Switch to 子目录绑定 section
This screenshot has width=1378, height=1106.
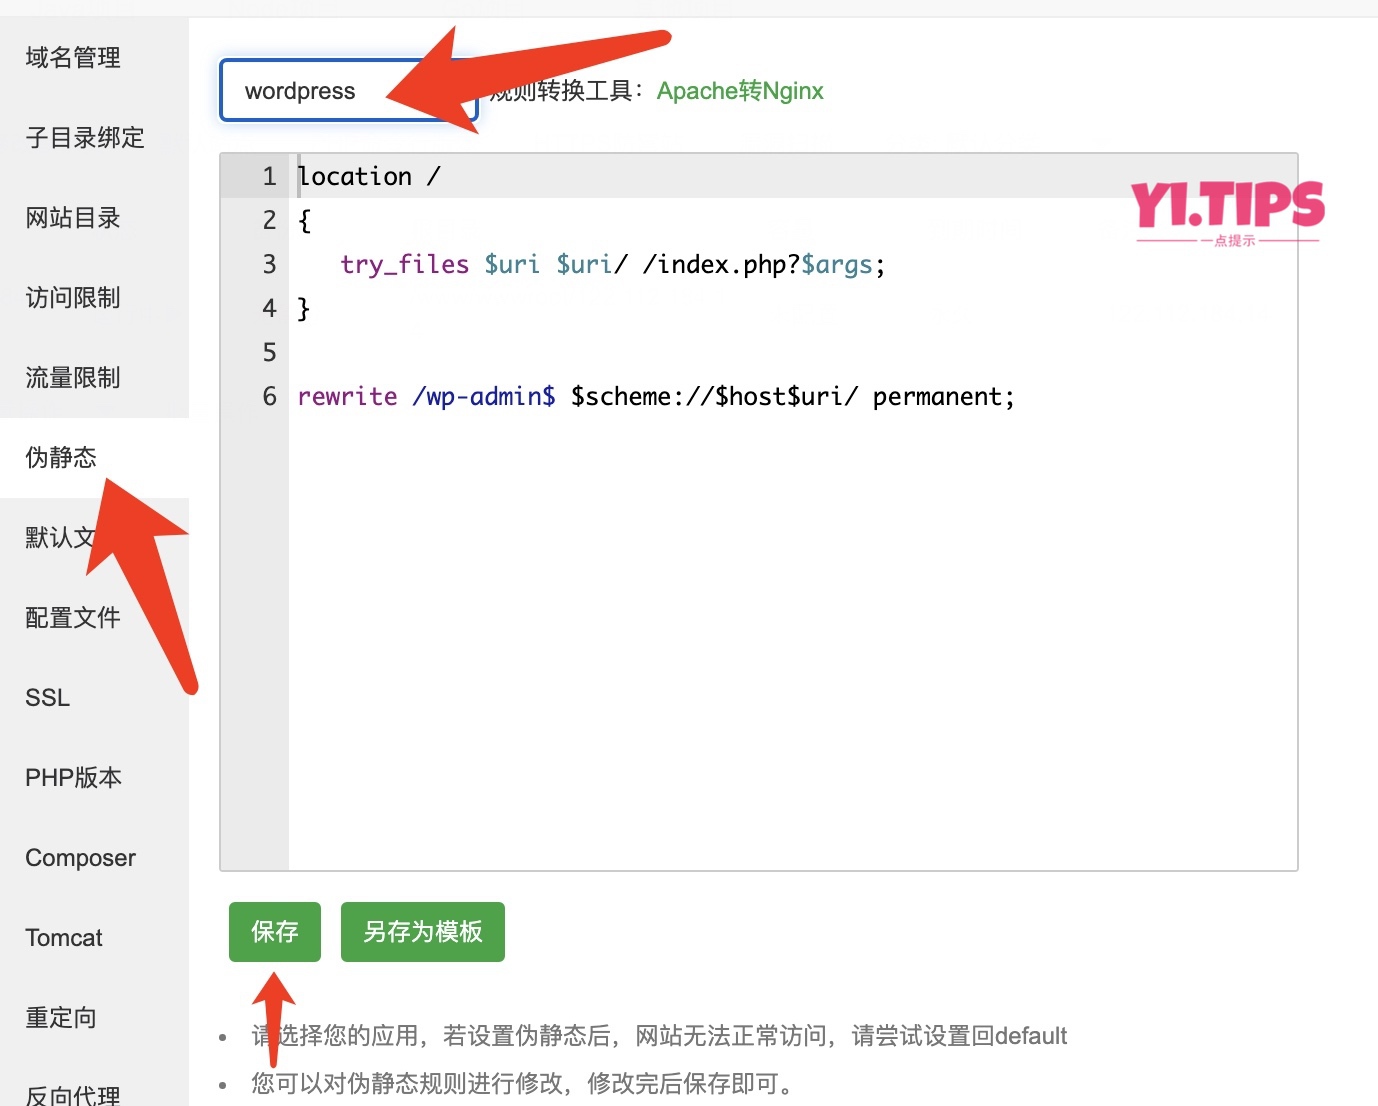tap(84, 137)
